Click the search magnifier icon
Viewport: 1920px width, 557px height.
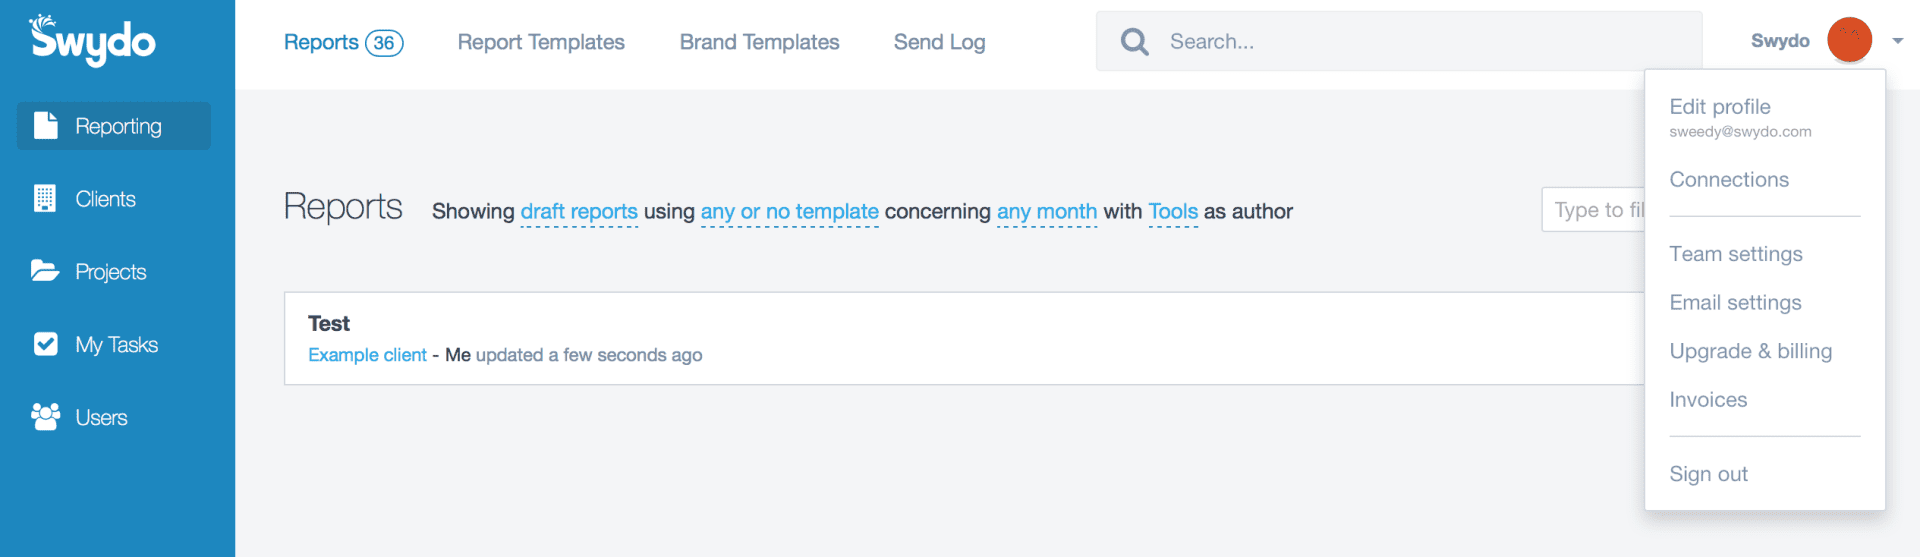(x=1134, y=41)
